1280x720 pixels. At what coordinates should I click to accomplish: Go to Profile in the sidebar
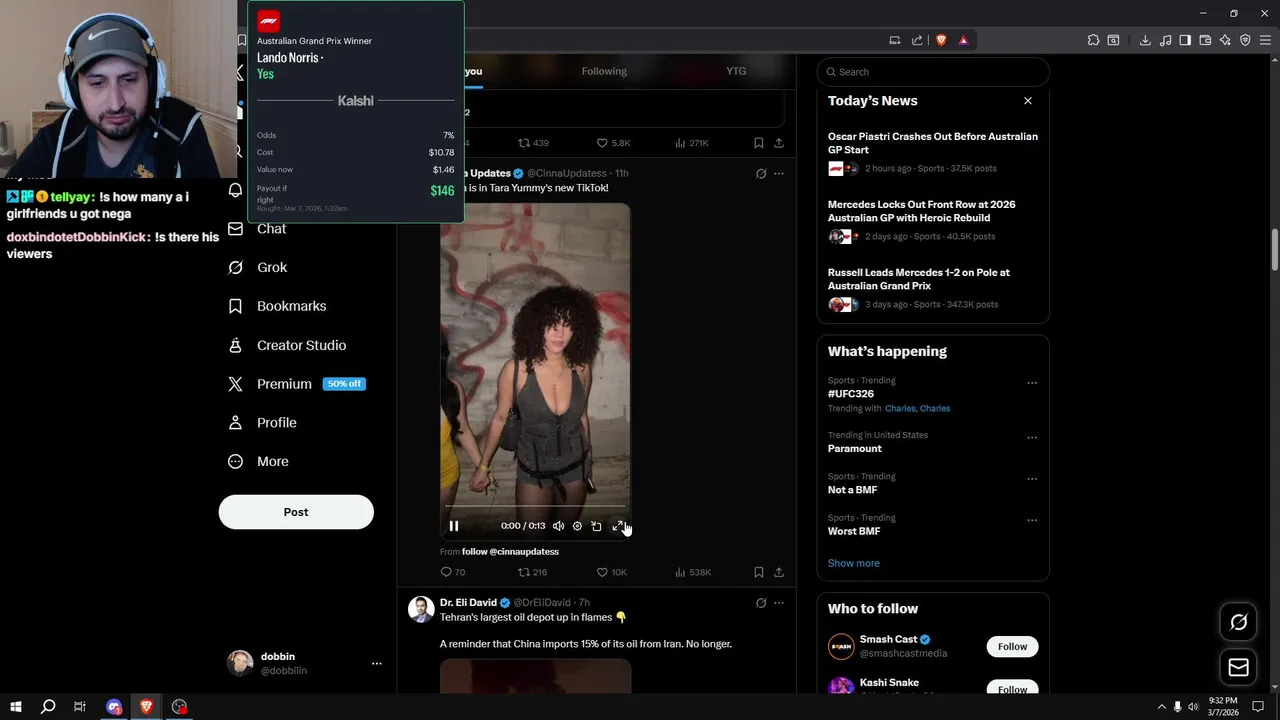(262, 423)
